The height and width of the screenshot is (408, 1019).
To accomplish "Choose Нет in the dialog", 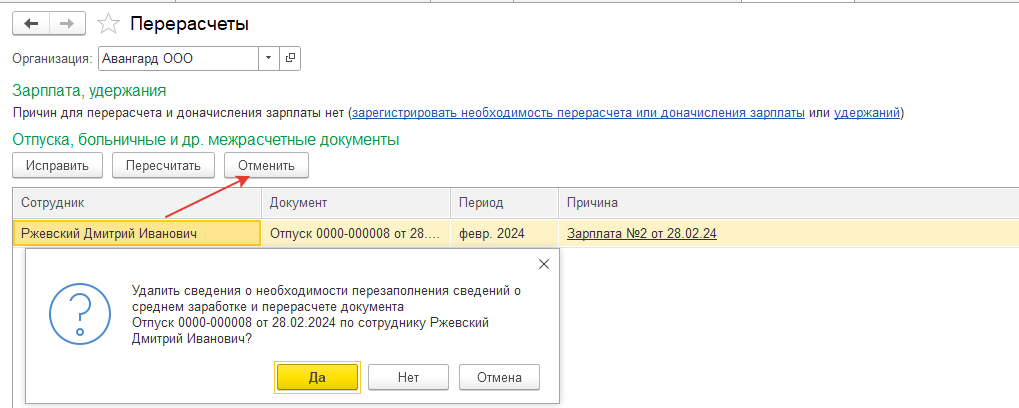I will 408,377.
